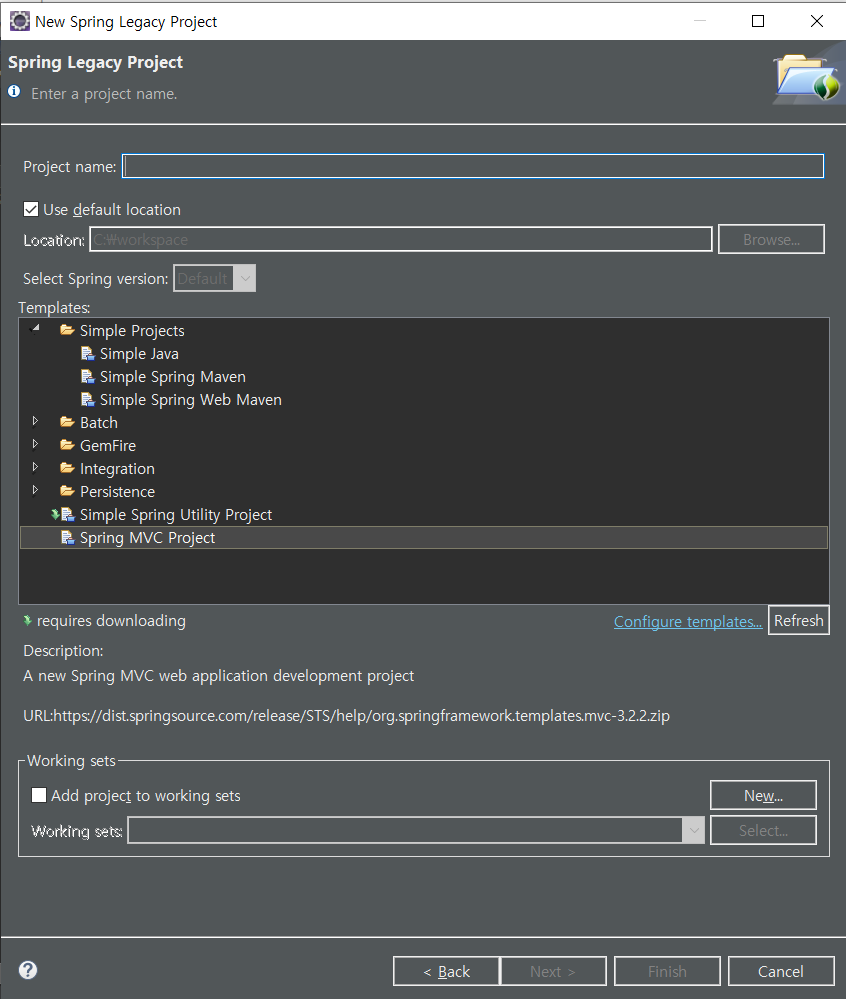Click the GemFire folder icon

click(x=68, y=445)
